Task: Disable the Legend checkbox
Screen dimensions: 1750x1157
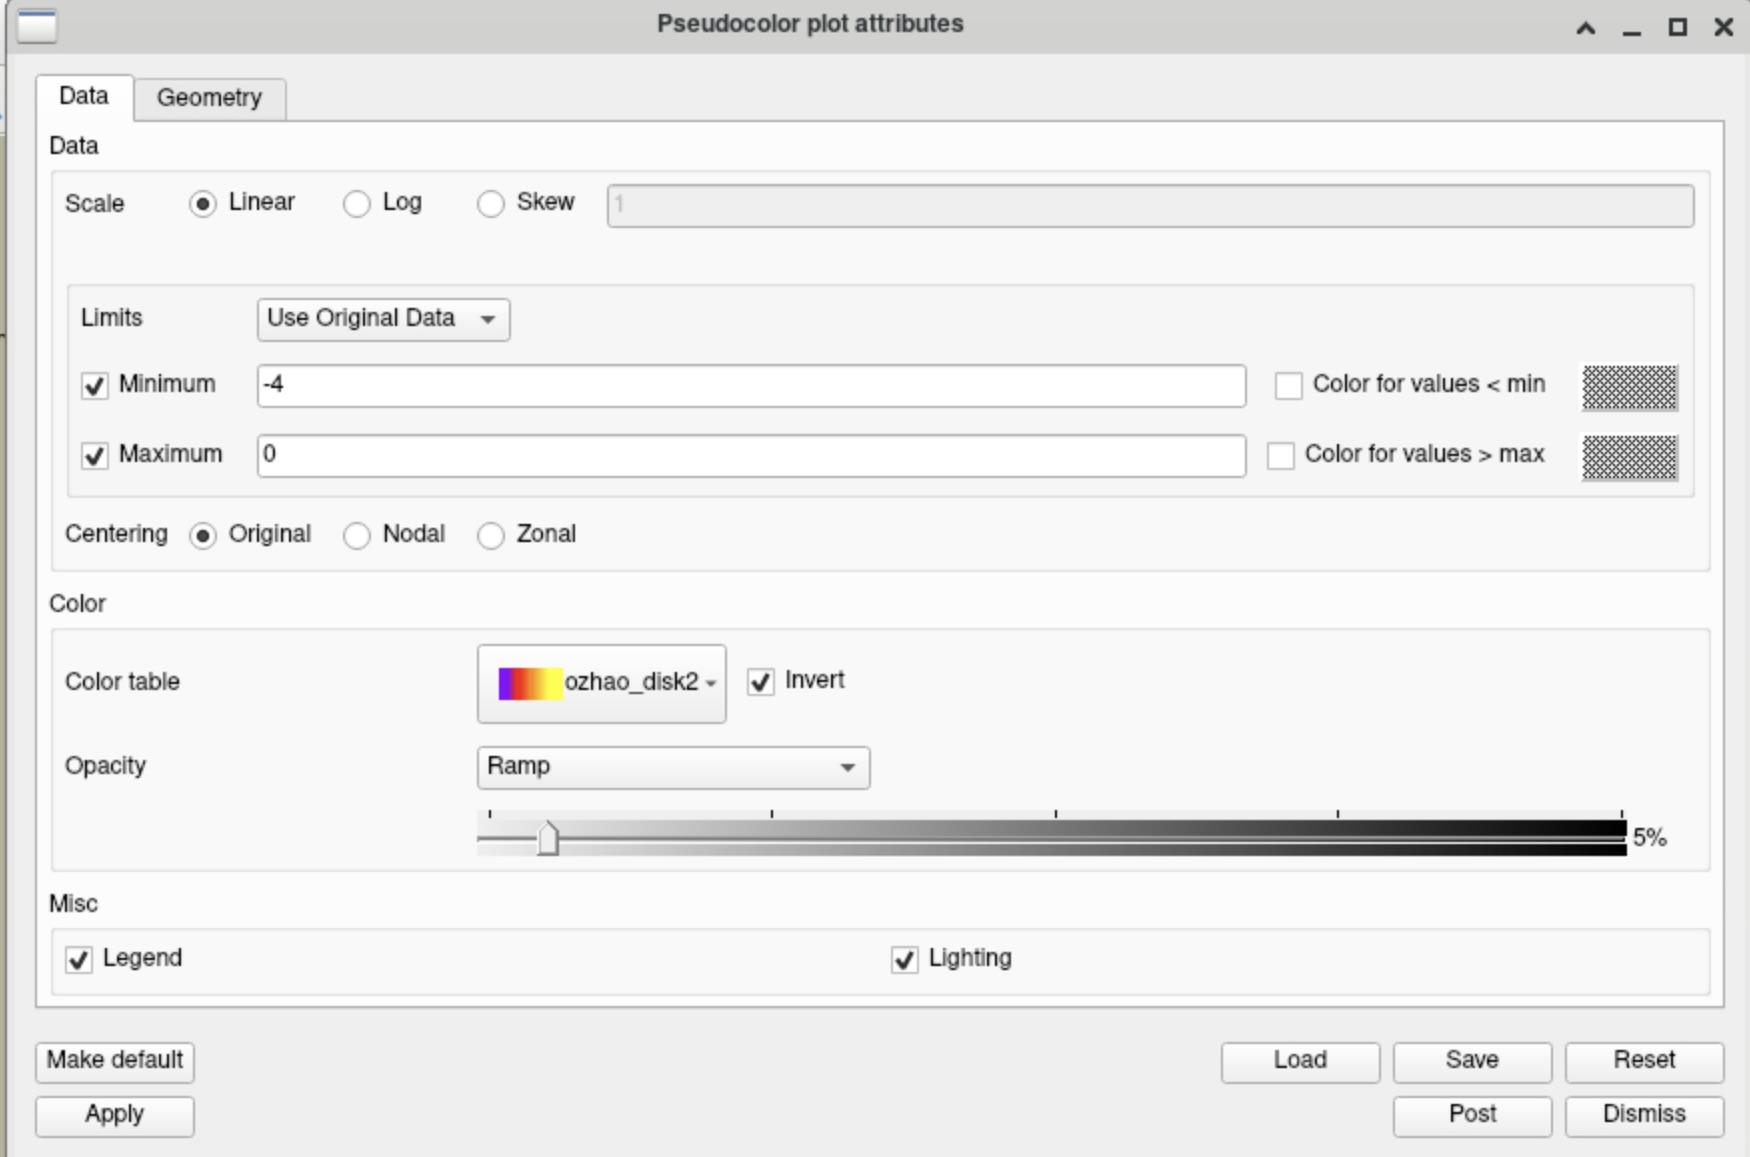Action: 80,959
